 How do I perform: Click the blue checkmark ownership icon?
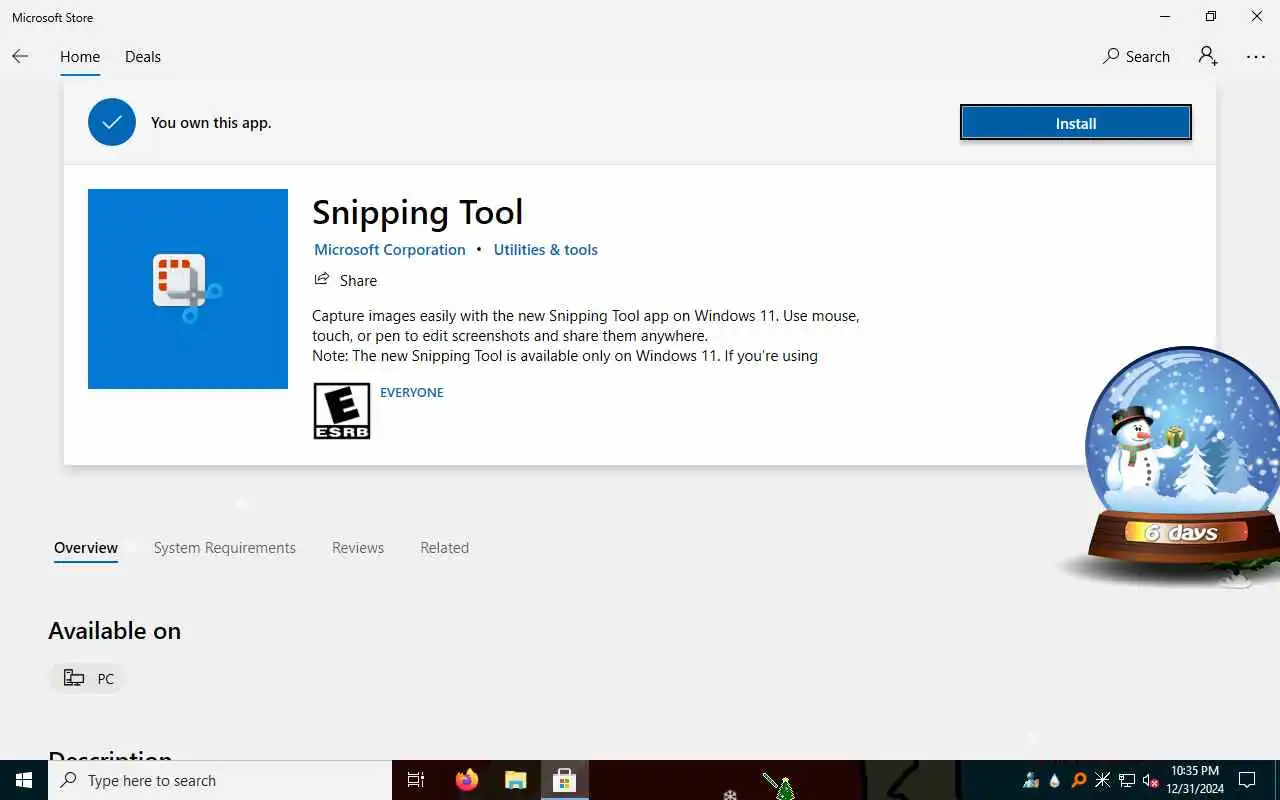112,122
